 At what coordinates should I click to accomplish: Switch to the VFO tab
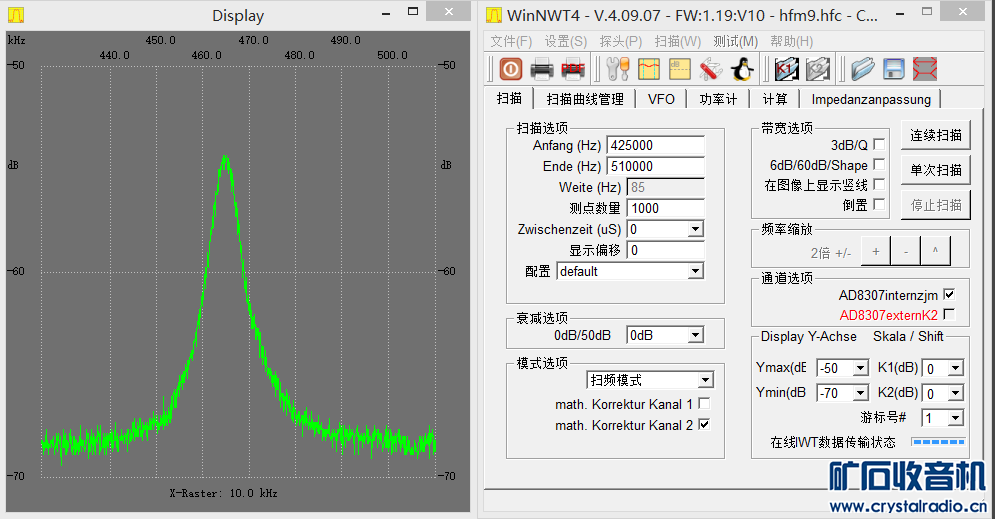coord(661,99)
